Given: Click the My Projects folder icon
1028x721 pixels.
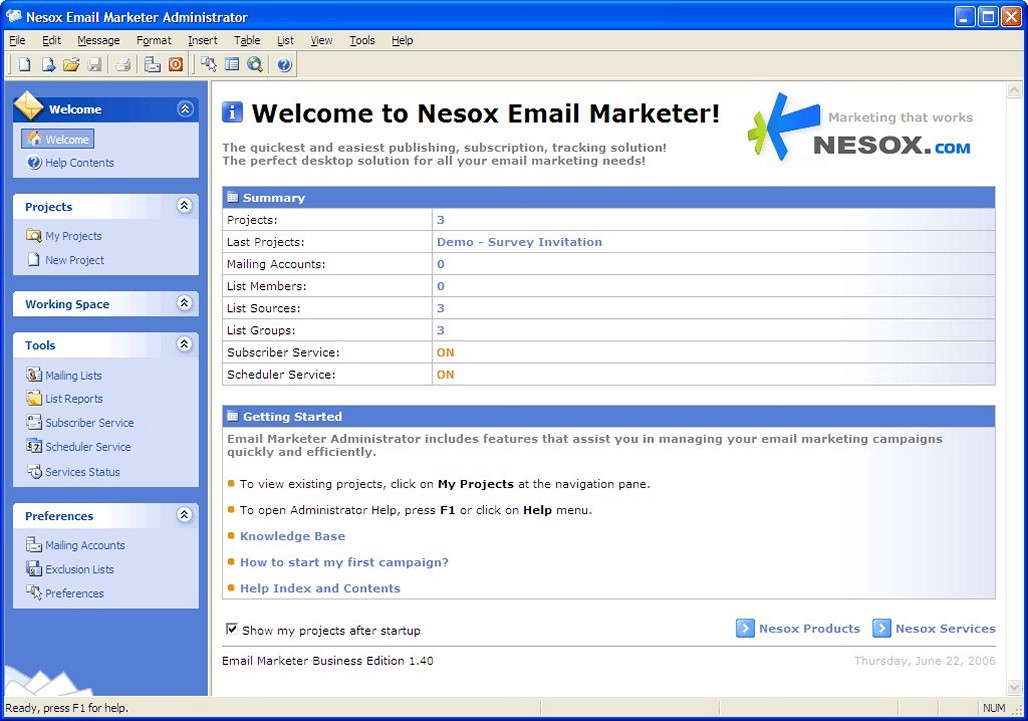Looking at the screenshot, I should 34,235.
